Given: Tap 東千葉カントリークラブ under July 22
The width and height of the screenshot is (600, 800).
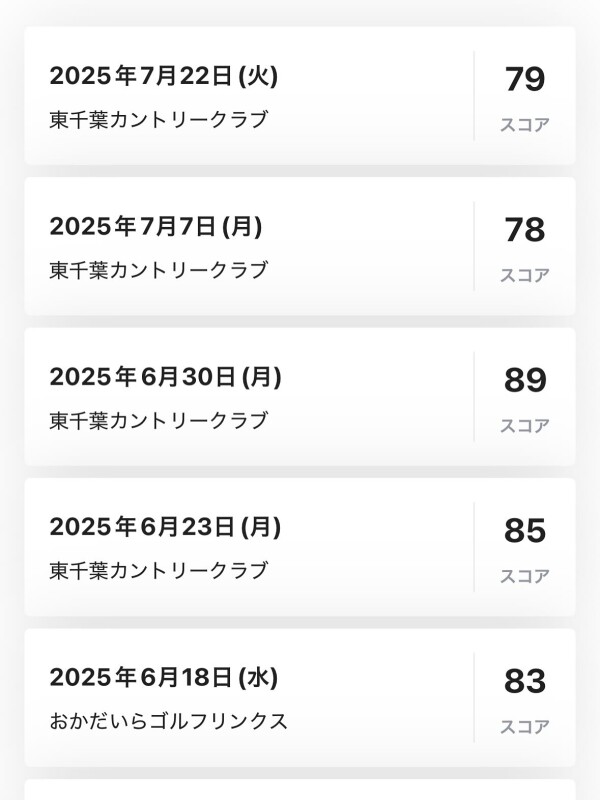Looking at the screenshot, I should (x=159, y=119).
